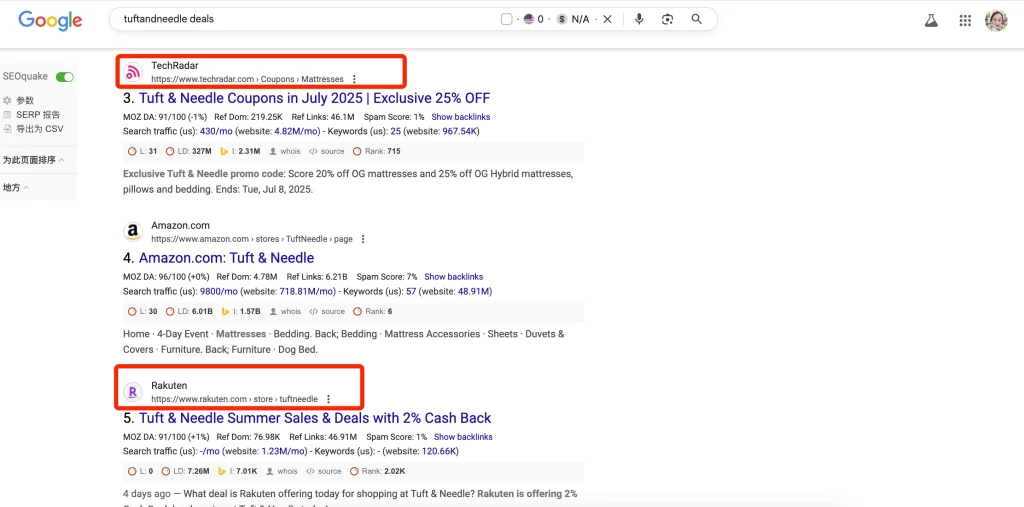Click the US flag icon in search bar

coord(529,20)
